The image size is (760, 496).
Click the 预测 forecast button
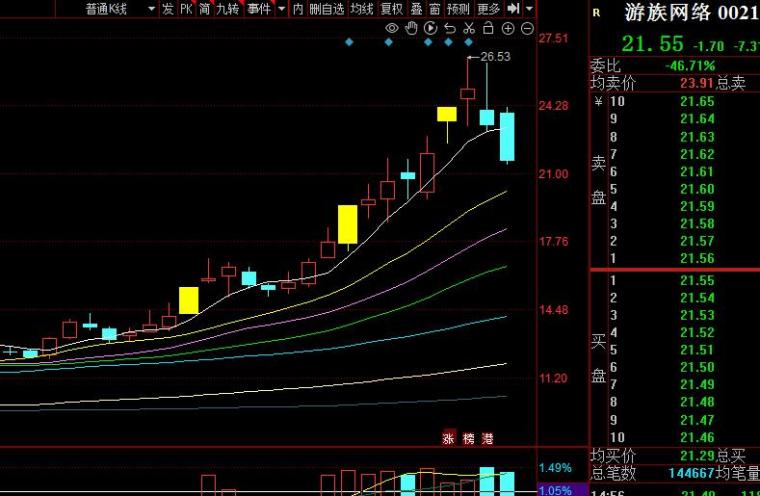click(x=458, y=9)
